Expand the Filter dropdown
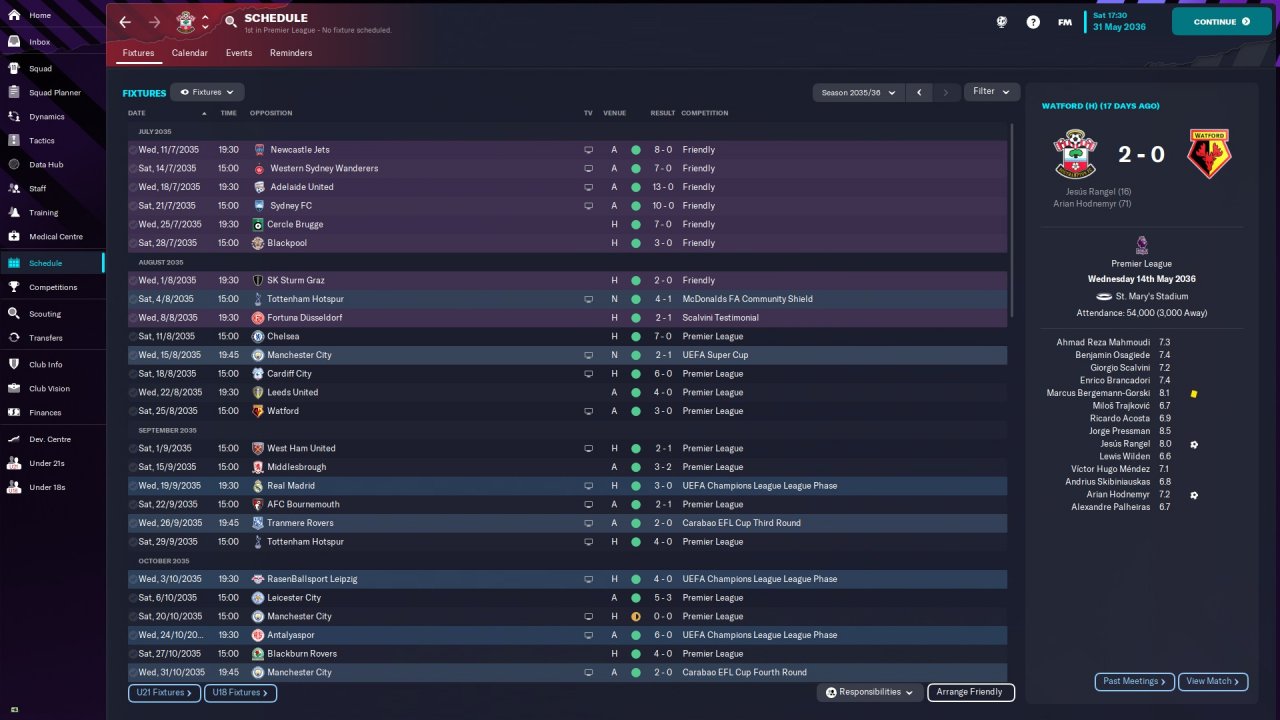This screenshot has height=720, width=1280. click(x=992, y=91)
